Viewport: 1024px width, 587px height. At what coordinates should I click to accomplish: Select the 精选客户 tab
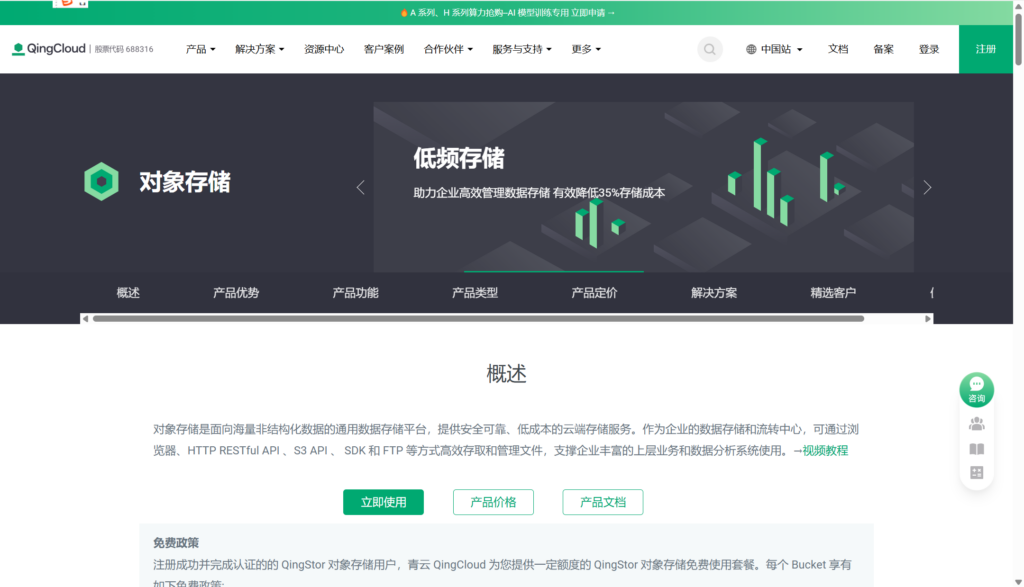click(833, 293)
